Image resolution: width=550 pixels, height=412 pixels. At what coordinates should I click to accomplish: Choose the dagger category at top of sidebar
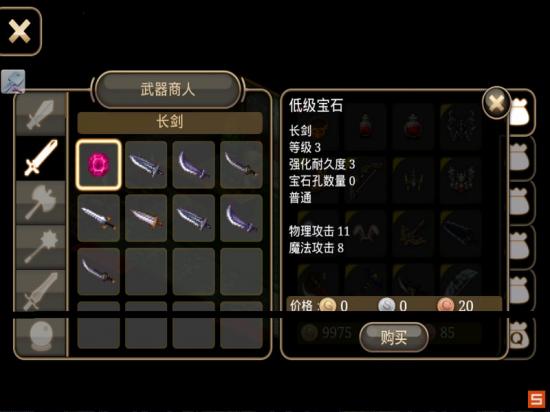(x=41, y=114)
